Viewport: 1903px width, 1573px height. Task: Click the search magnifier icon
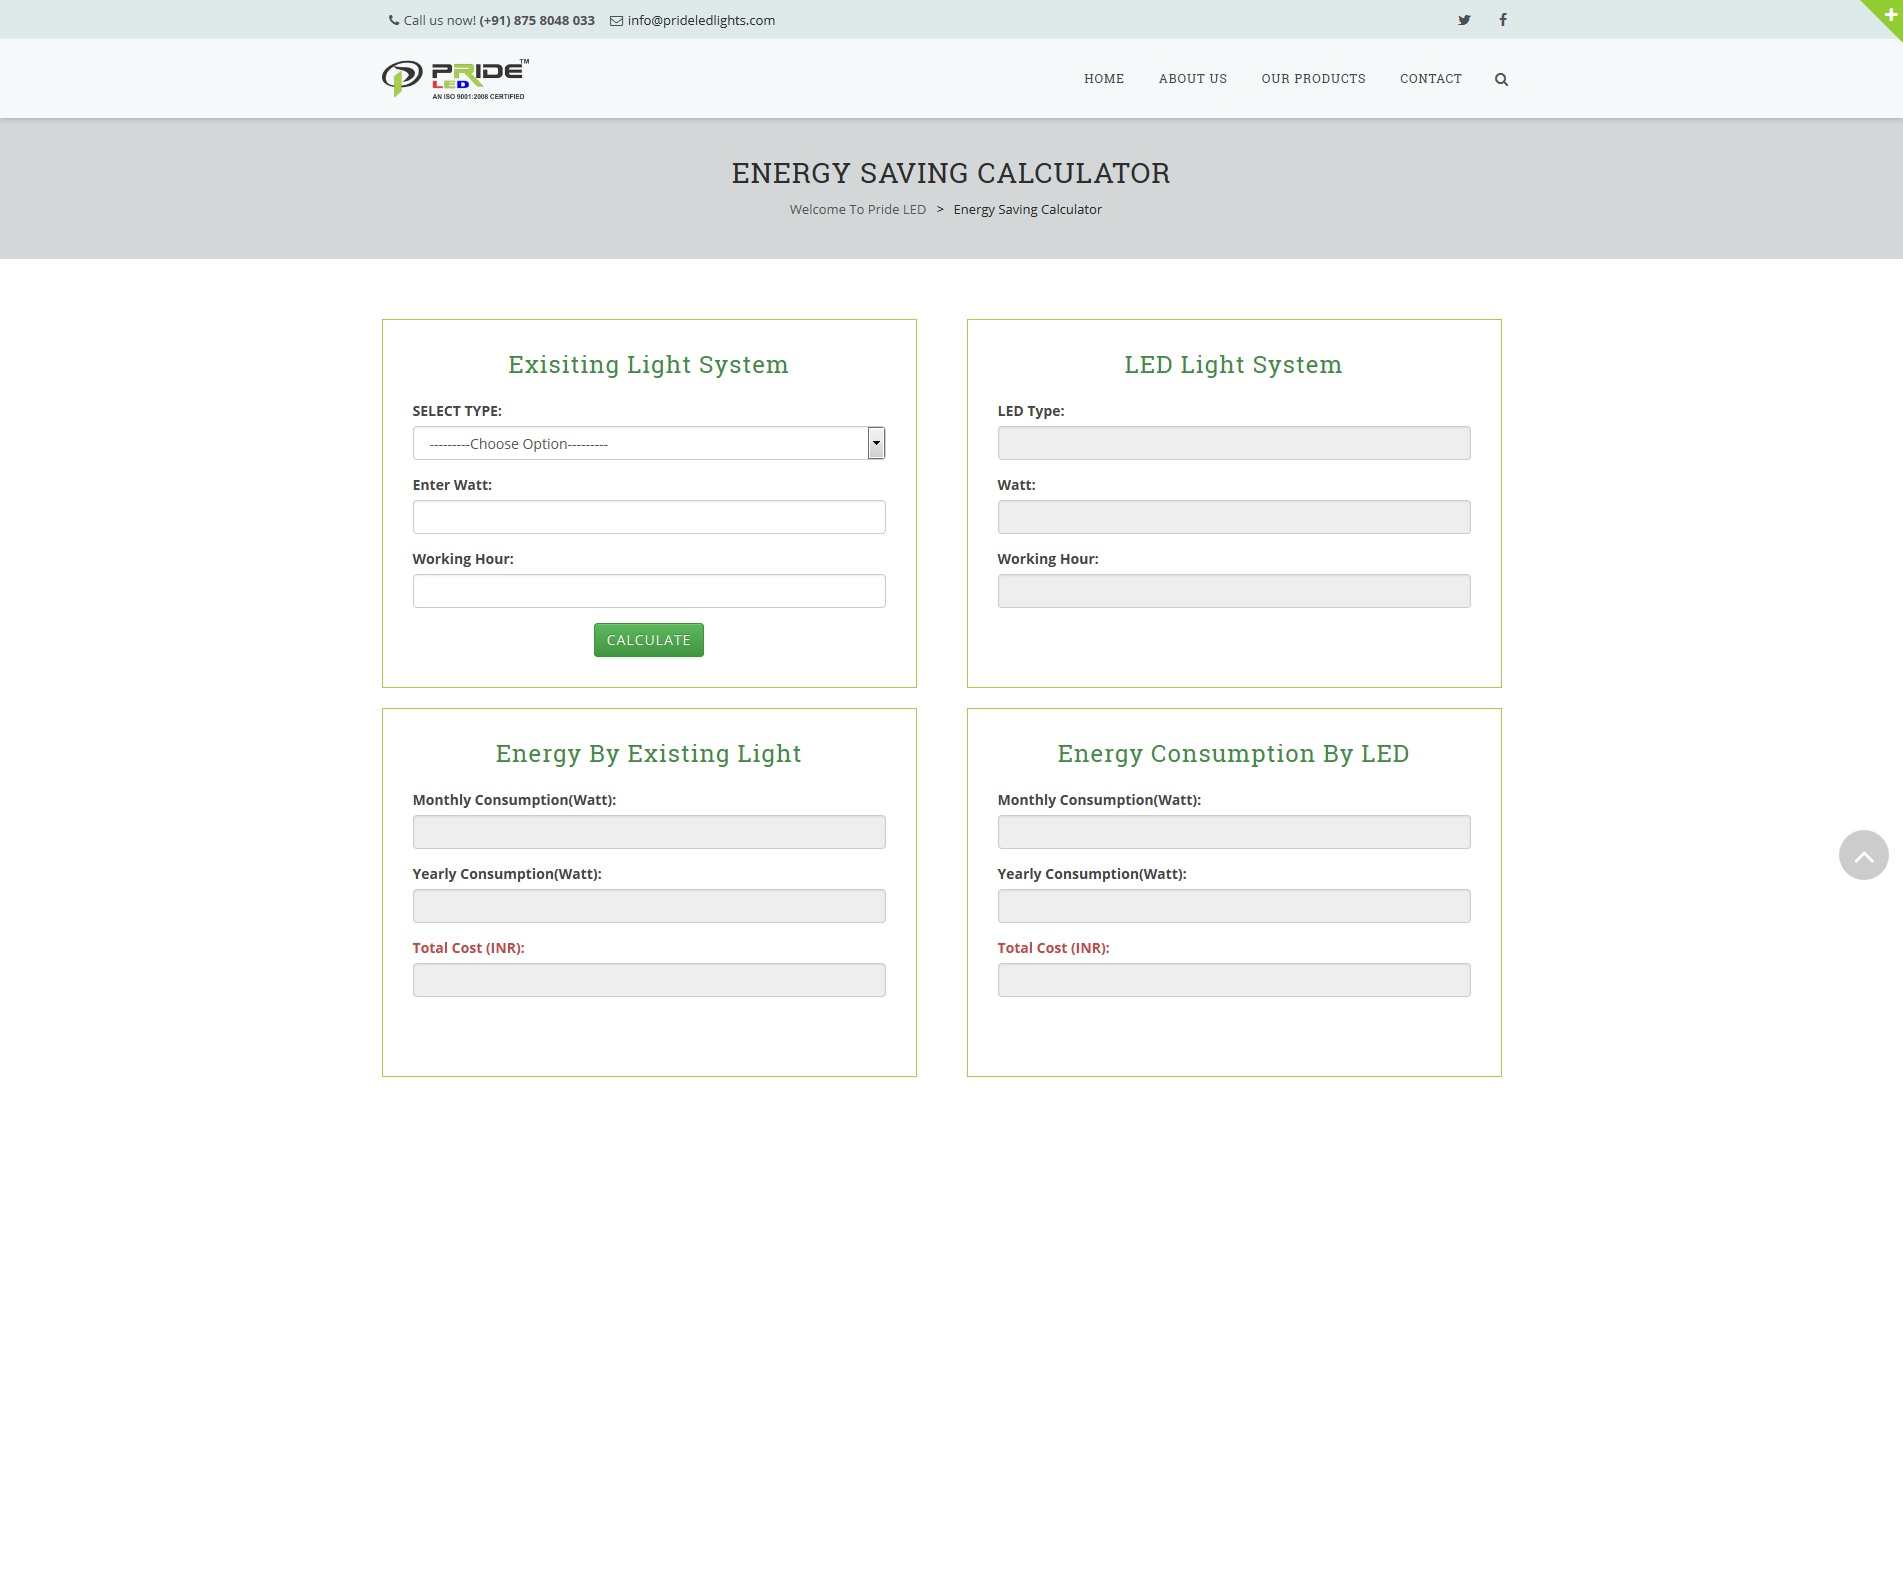(1501, 79)
